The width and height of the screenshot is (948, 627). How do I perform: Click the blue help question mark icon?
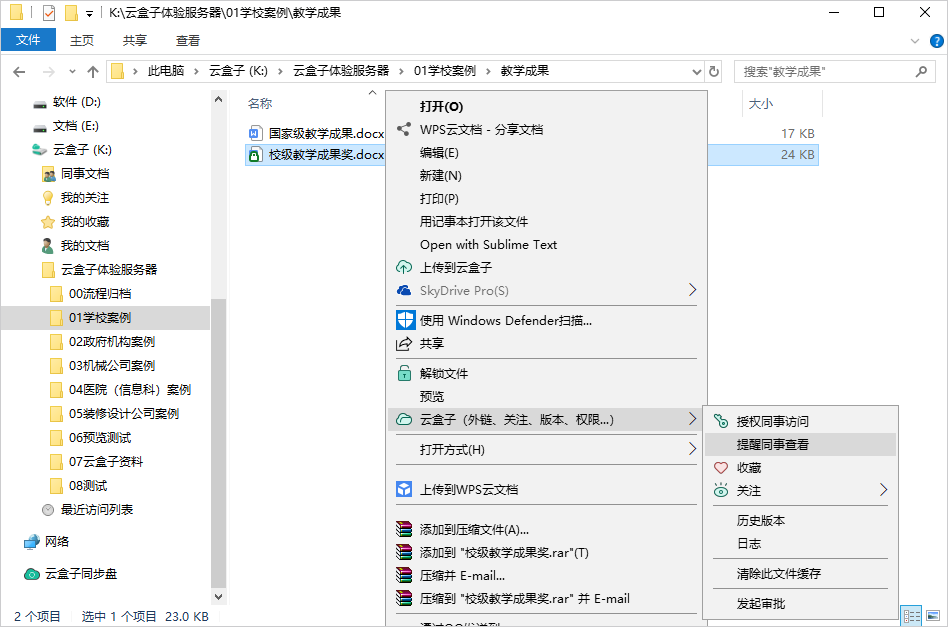click(937, 41)
